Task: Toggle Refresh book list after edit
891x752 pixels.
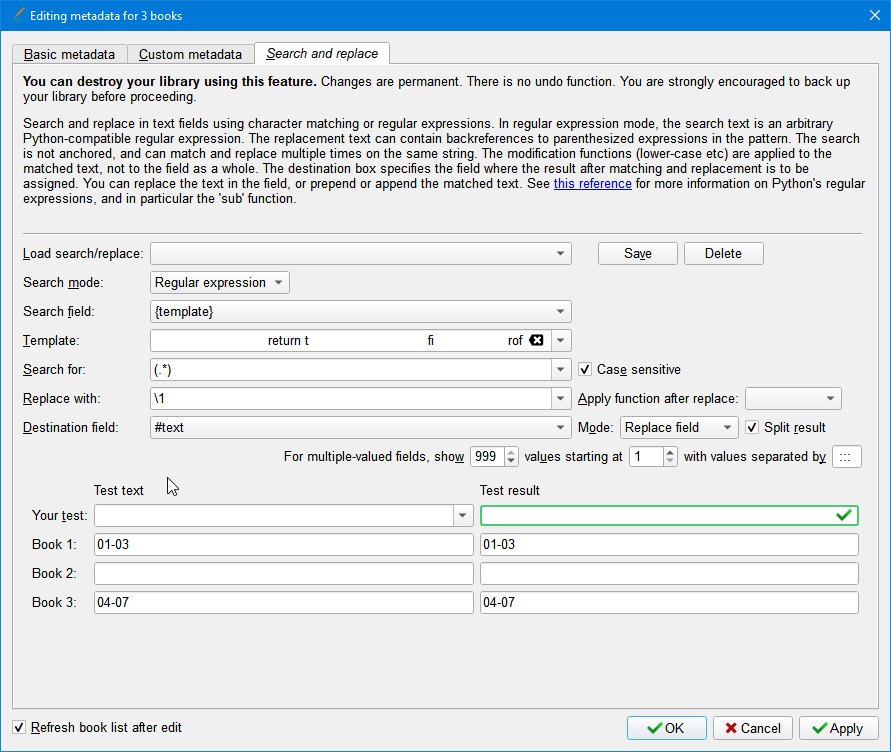Action: tap(20, 728)
